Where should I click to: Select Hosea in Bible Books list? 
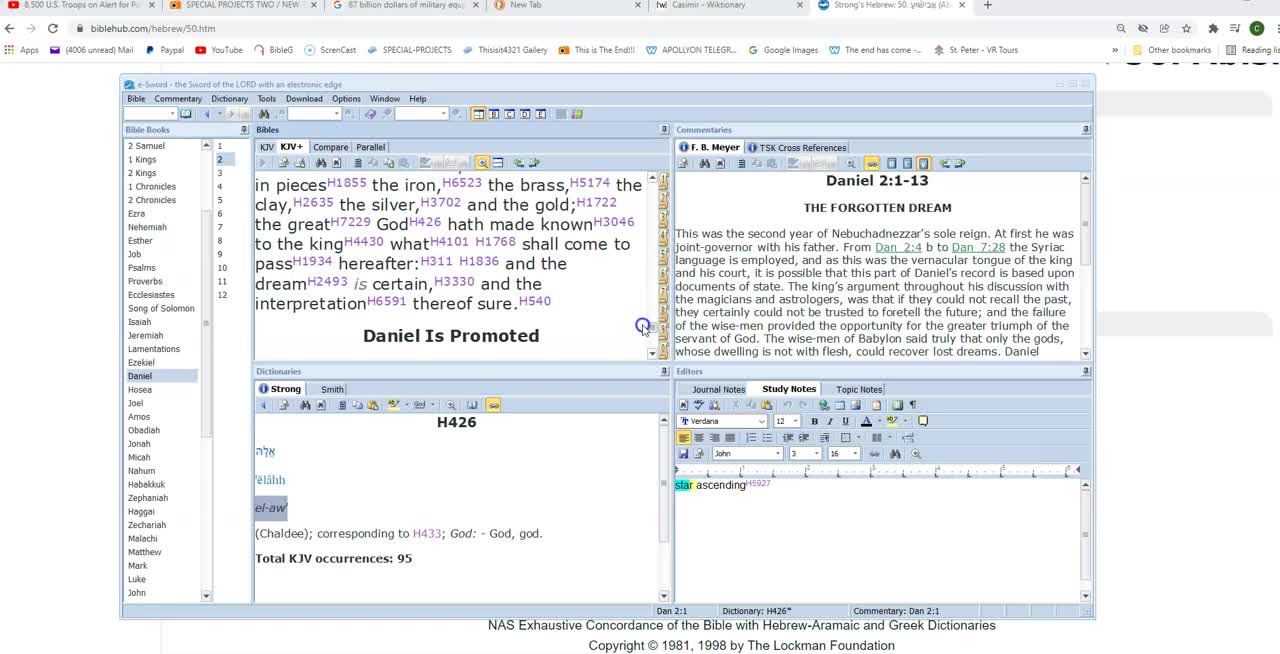[140, 390]
